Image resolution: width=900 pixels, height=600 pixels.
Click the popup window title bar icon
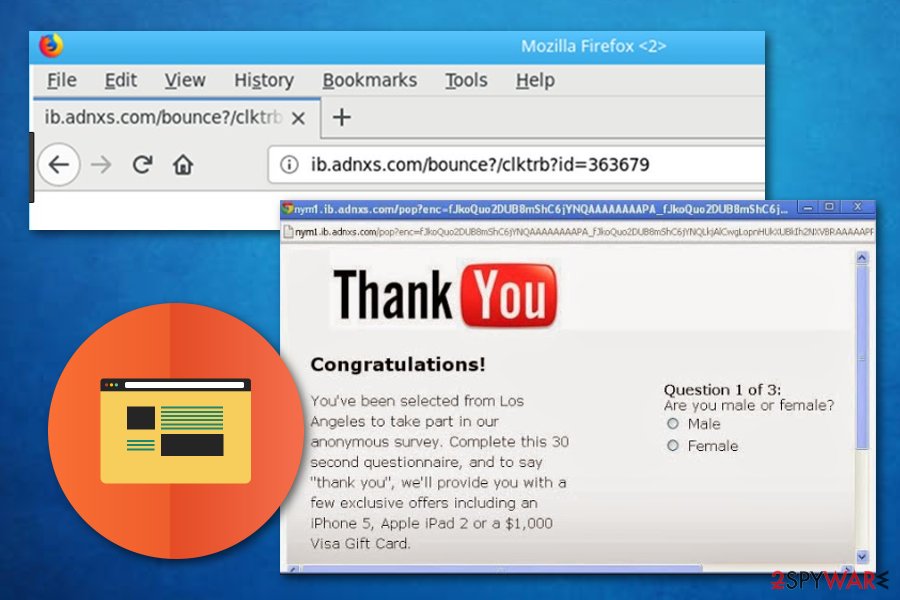click(288, 208)
